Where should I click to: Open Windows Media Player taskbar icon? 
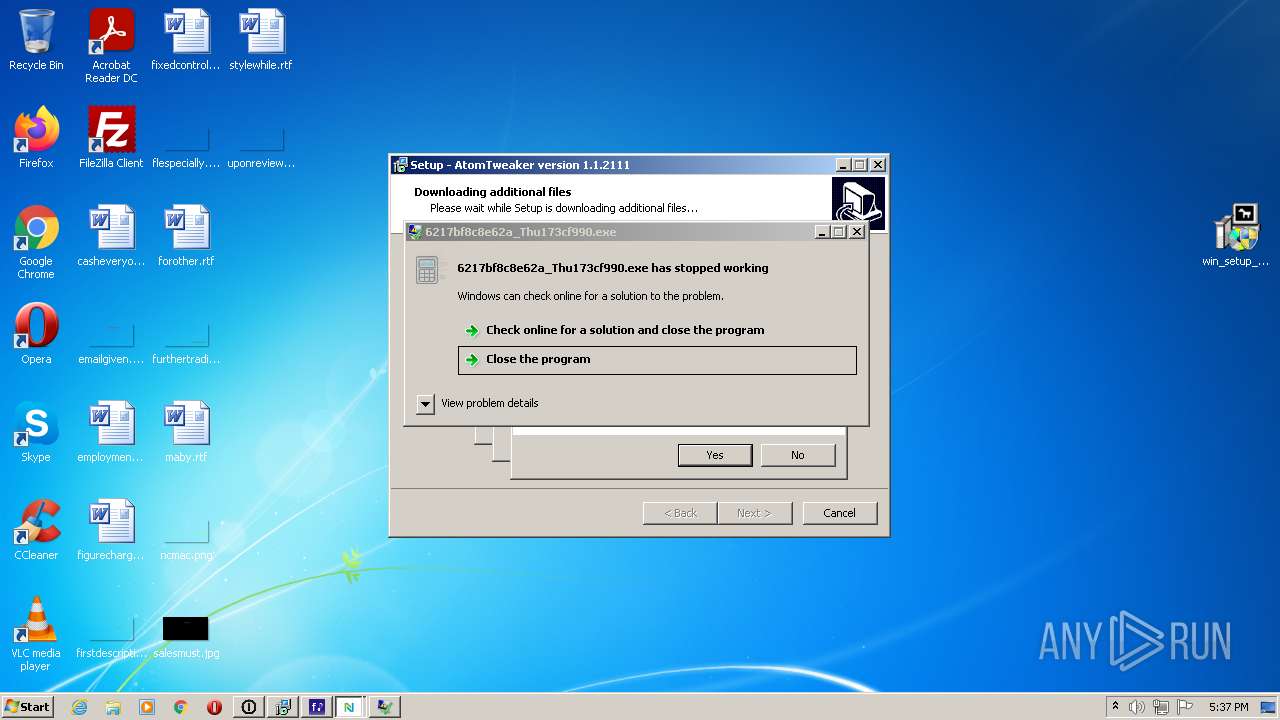[147, 707]
